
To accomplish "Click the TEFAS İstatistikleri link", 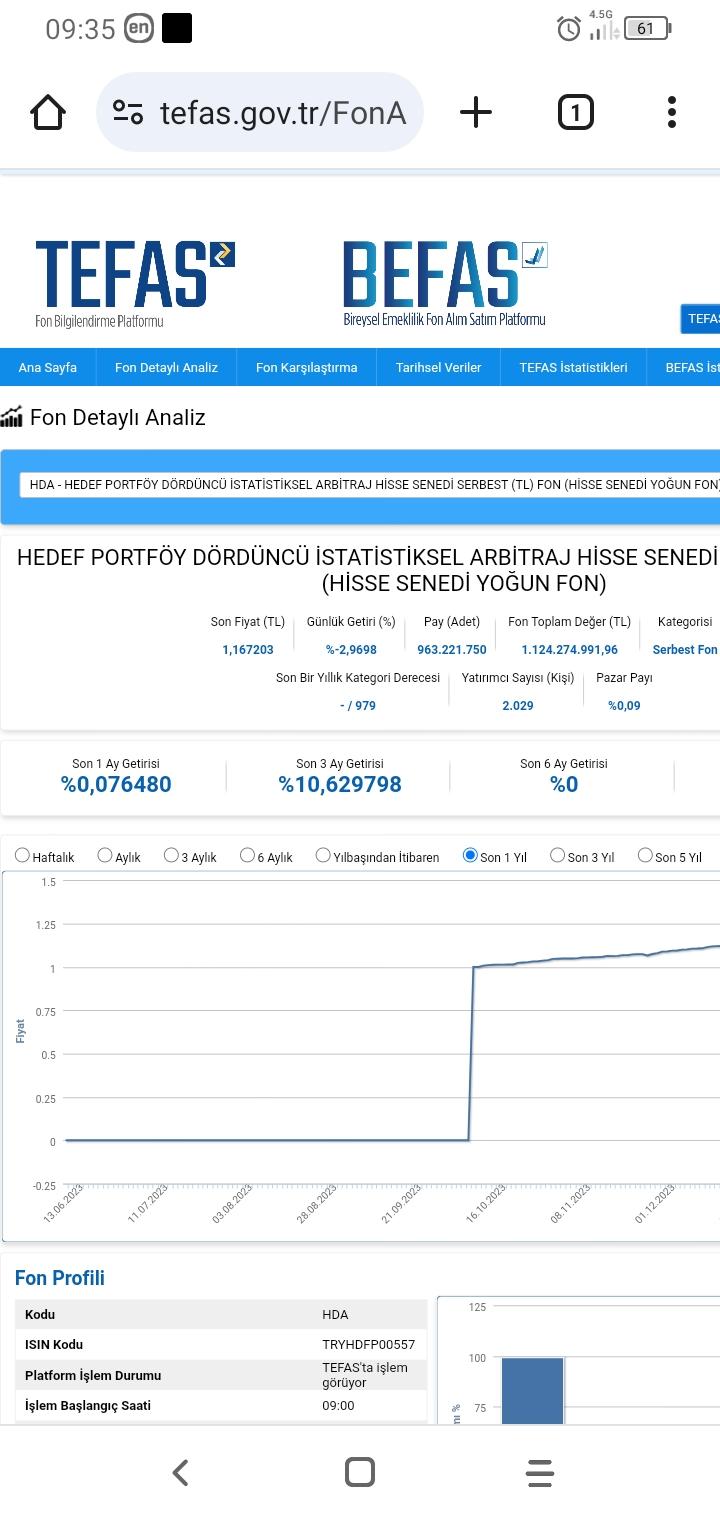I will [573, 367].
